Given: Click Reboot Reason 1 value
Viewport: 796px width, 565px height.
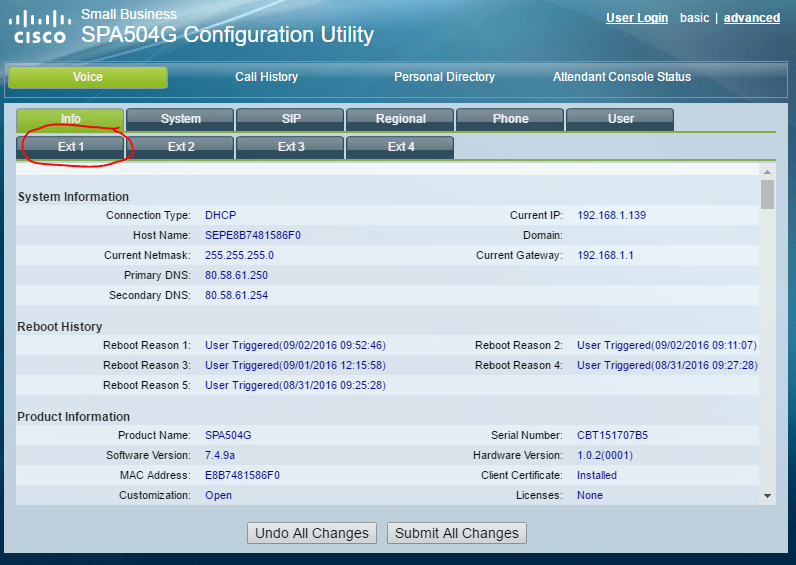Looking at the screenshot, I should (295, 346).
